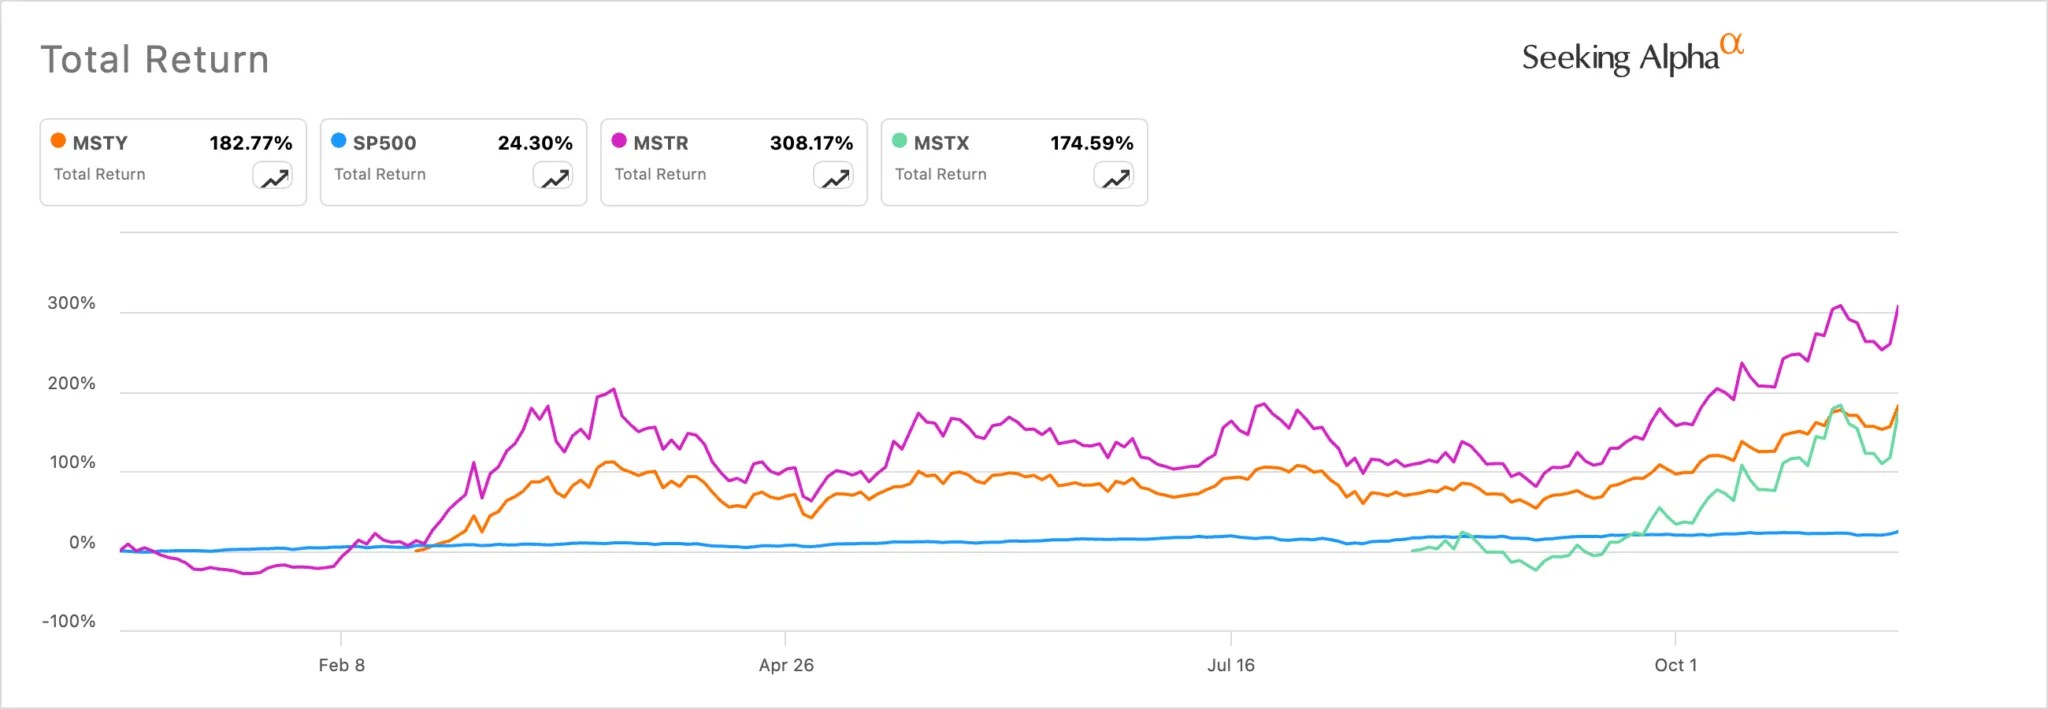Click the MSTY 182.77% return value
The width and height of the screenshot is (2048, 709).
250,143
